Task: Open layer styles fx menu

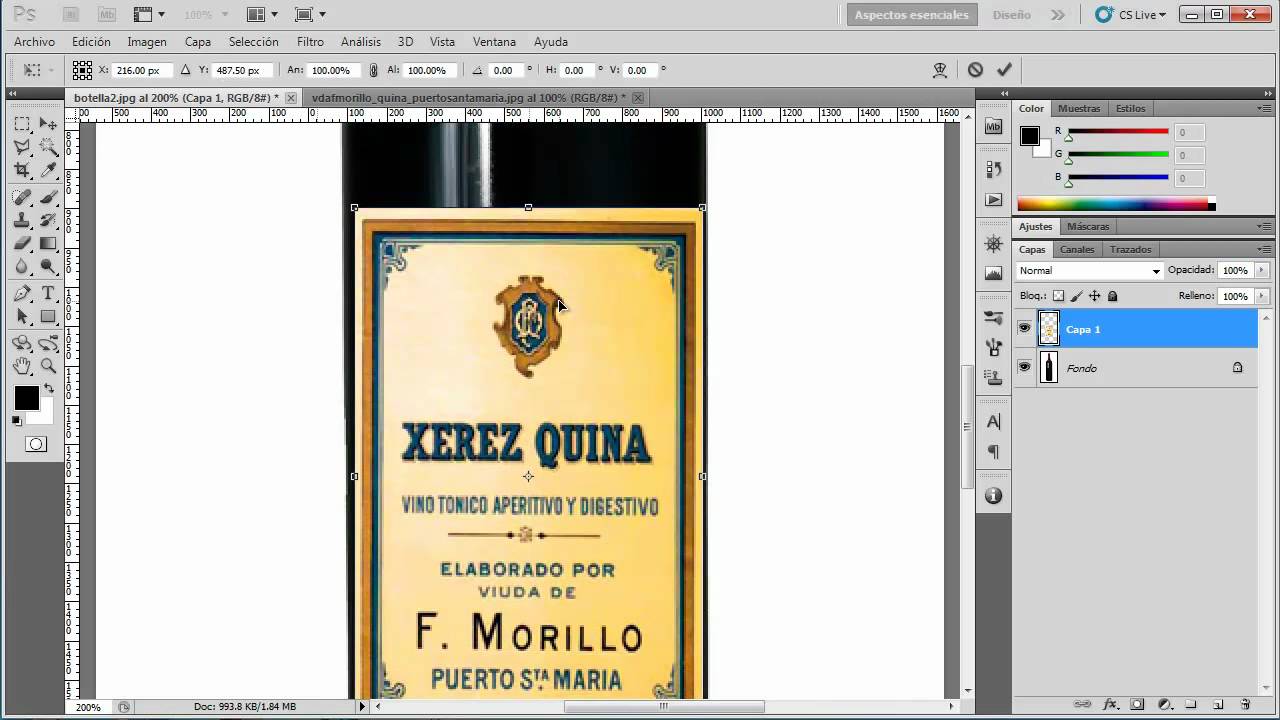Action: [x=1110, y=705]
